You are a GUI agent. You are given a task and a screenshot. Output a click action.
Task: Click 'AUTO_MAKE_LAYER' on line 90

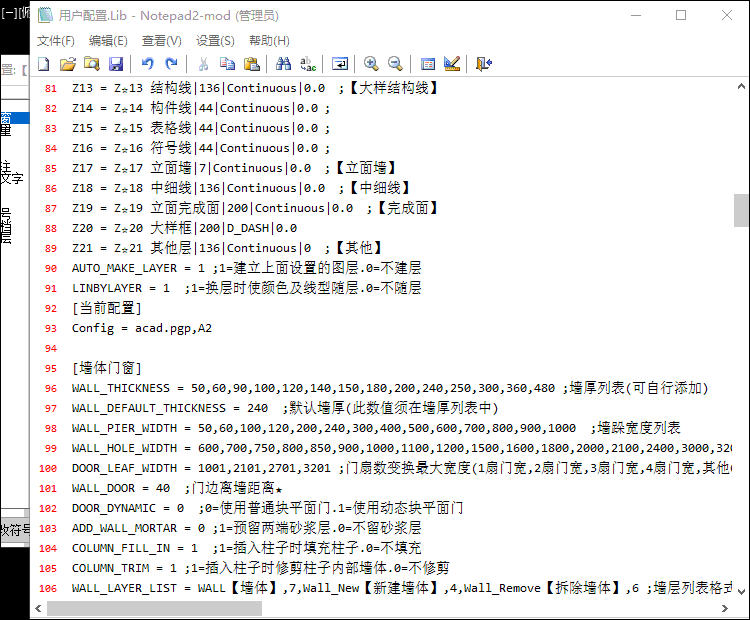tap(124, 268)
